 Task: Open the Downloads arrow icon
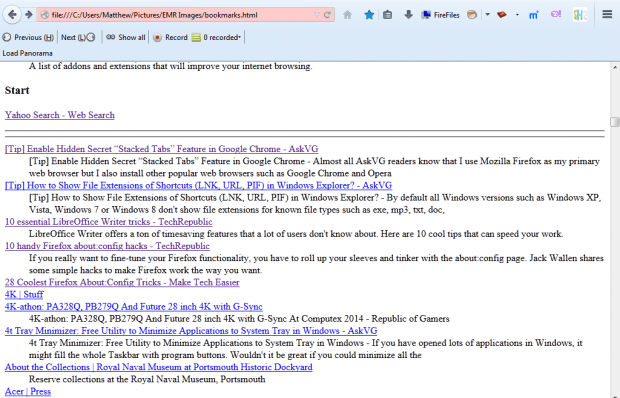click(408, 15)
